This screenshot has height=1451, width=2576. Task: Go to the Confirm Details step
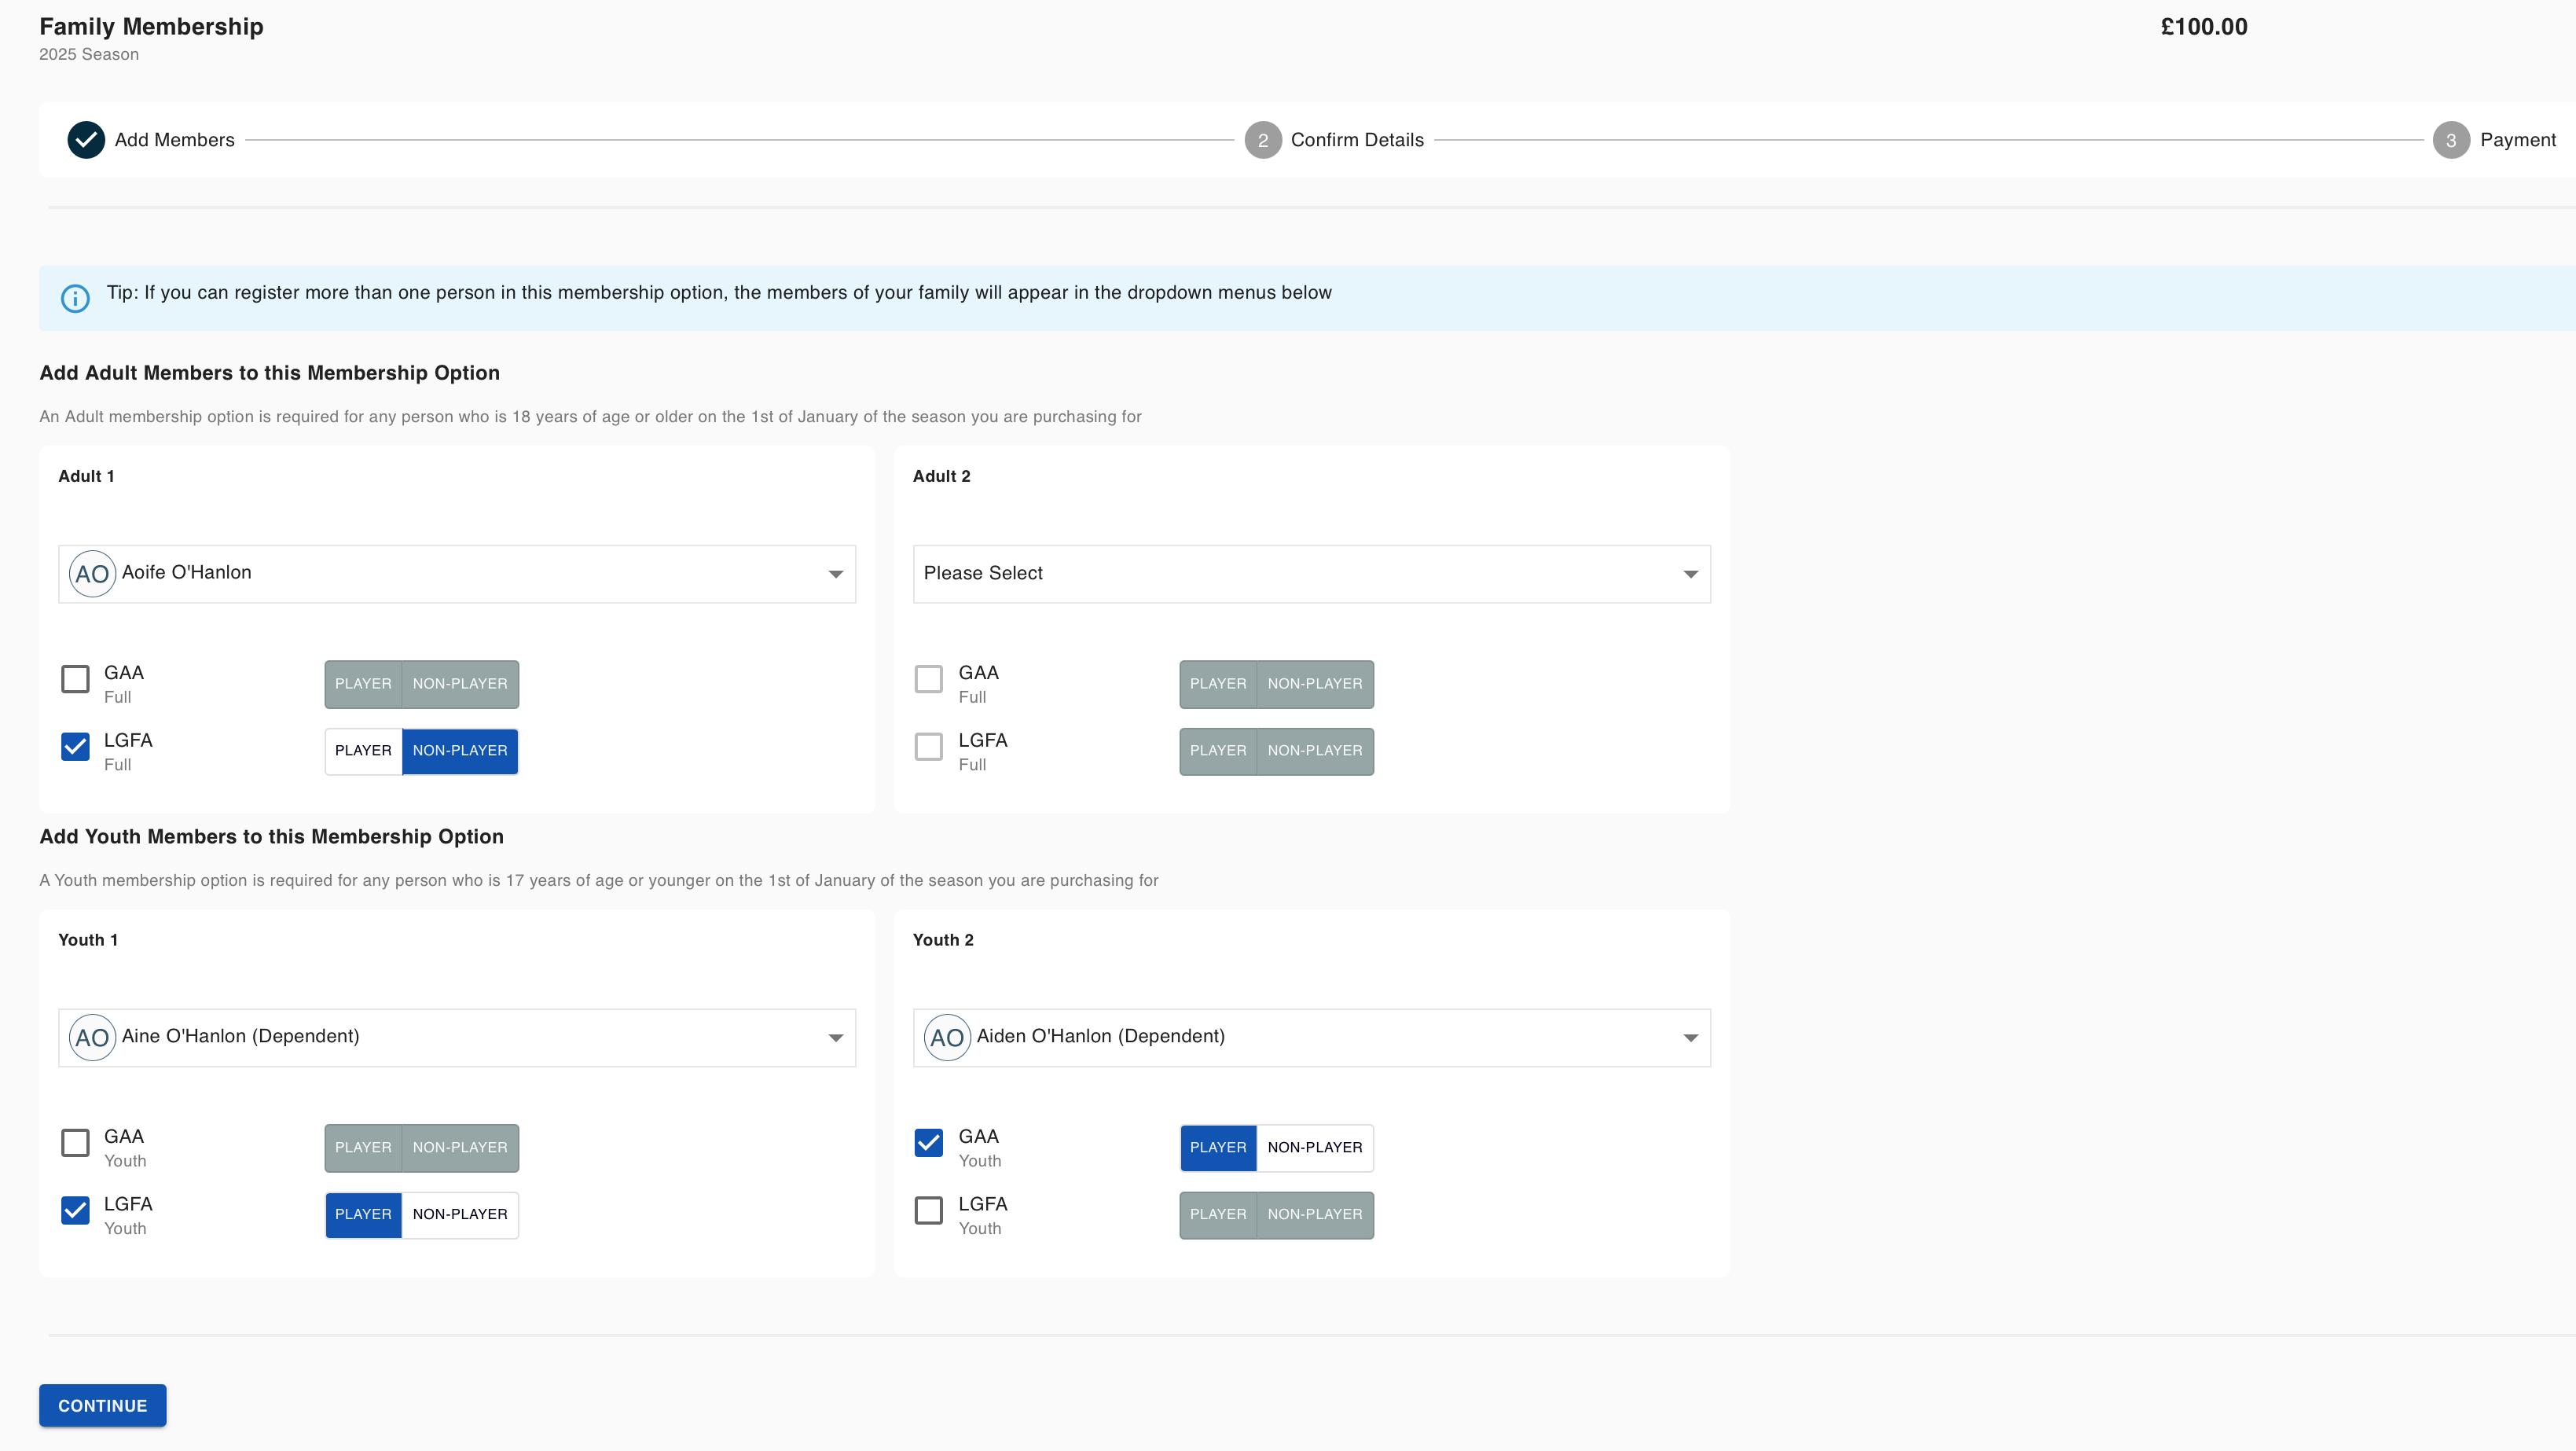[1357, 140]
